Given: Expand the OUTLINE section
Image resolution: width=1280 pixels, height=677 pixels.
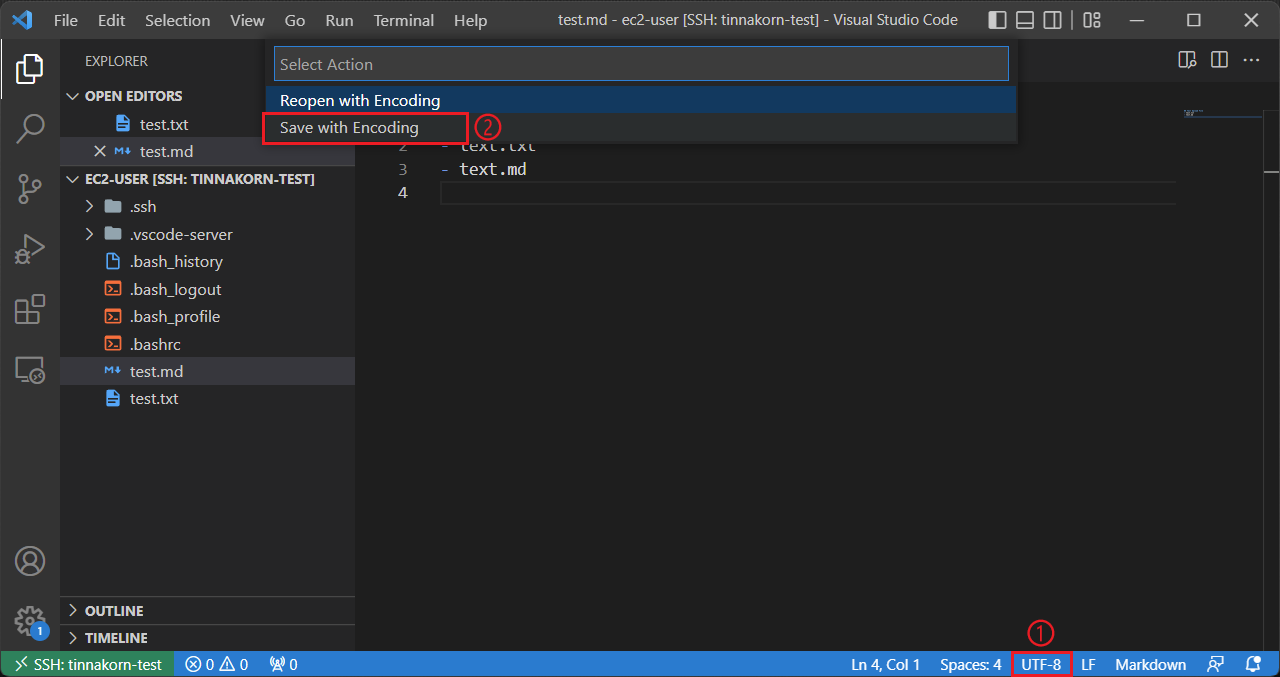Looking at the screenshot, I should point(113,611).
